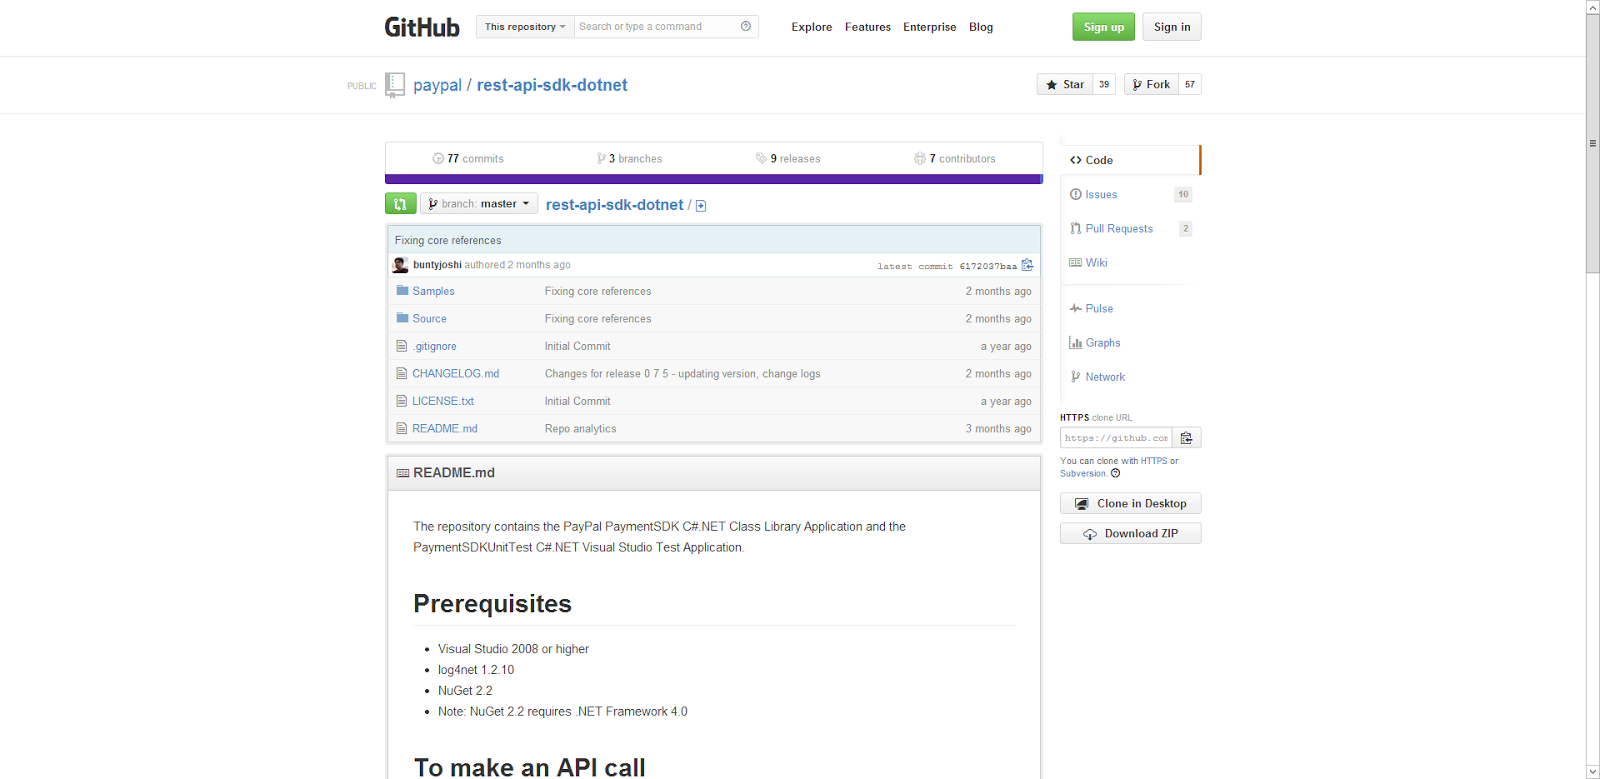Open Blog in the top navigation
The image size is (1600, 779).
[981, 27]
